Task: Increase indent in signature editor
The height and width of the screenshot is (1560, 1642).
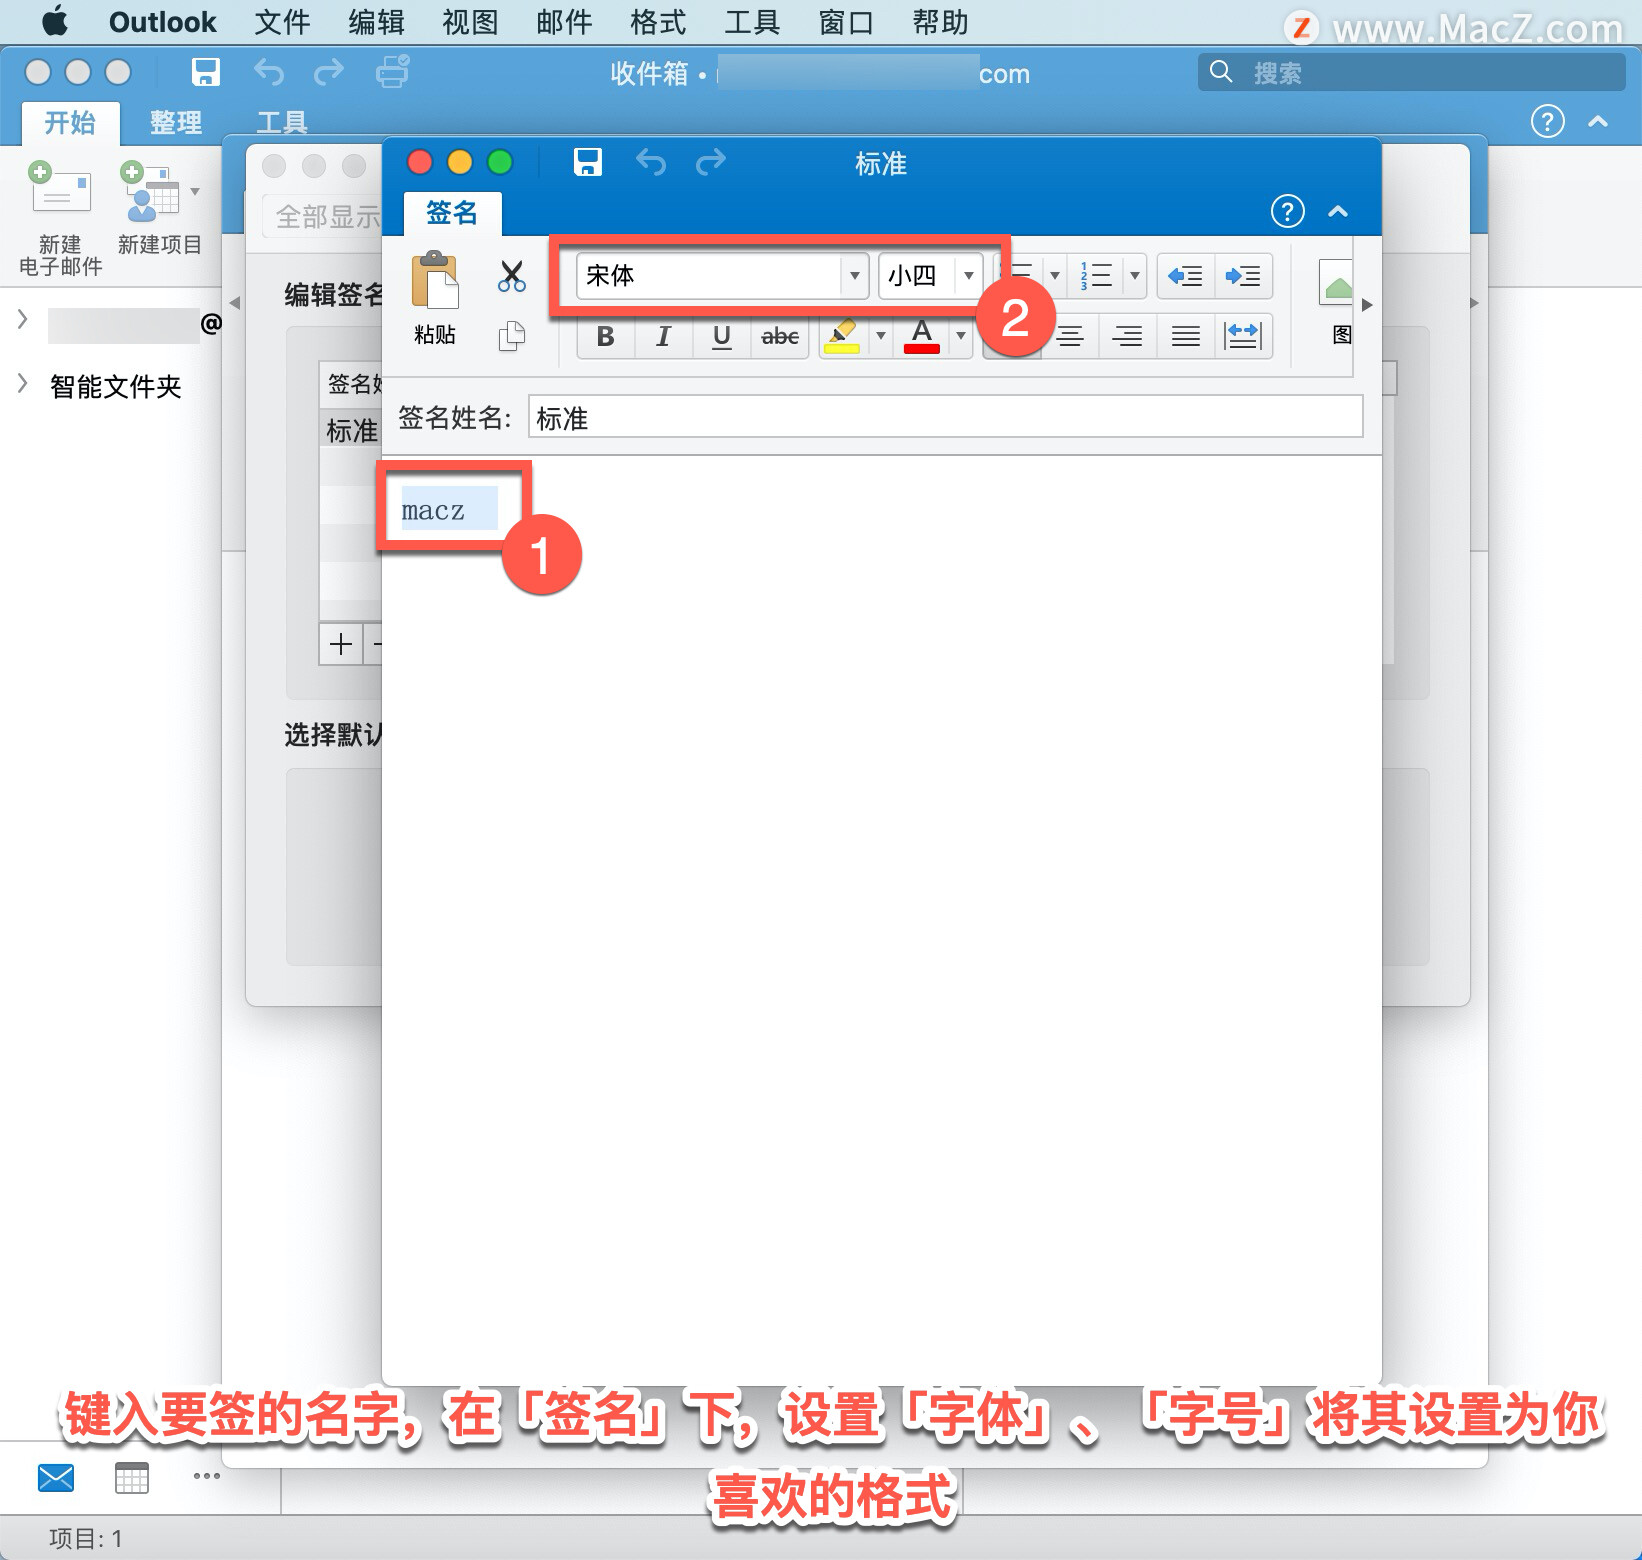Action: (1243, 276)
